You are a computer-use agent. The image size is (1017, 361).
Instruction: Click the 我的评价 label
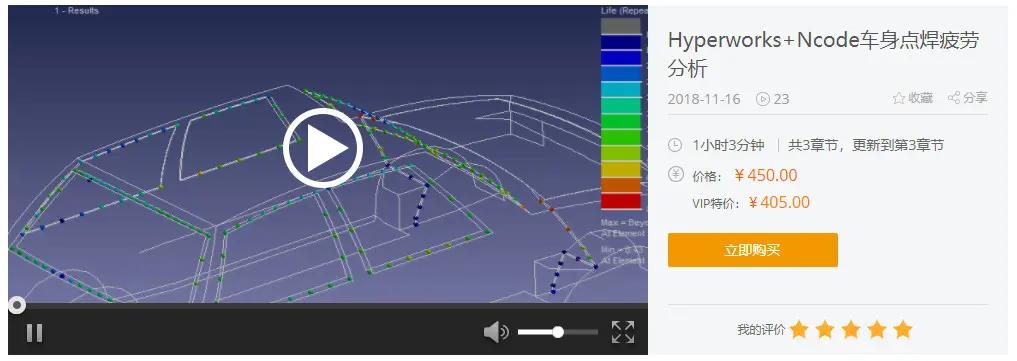[x=761, y=330]
